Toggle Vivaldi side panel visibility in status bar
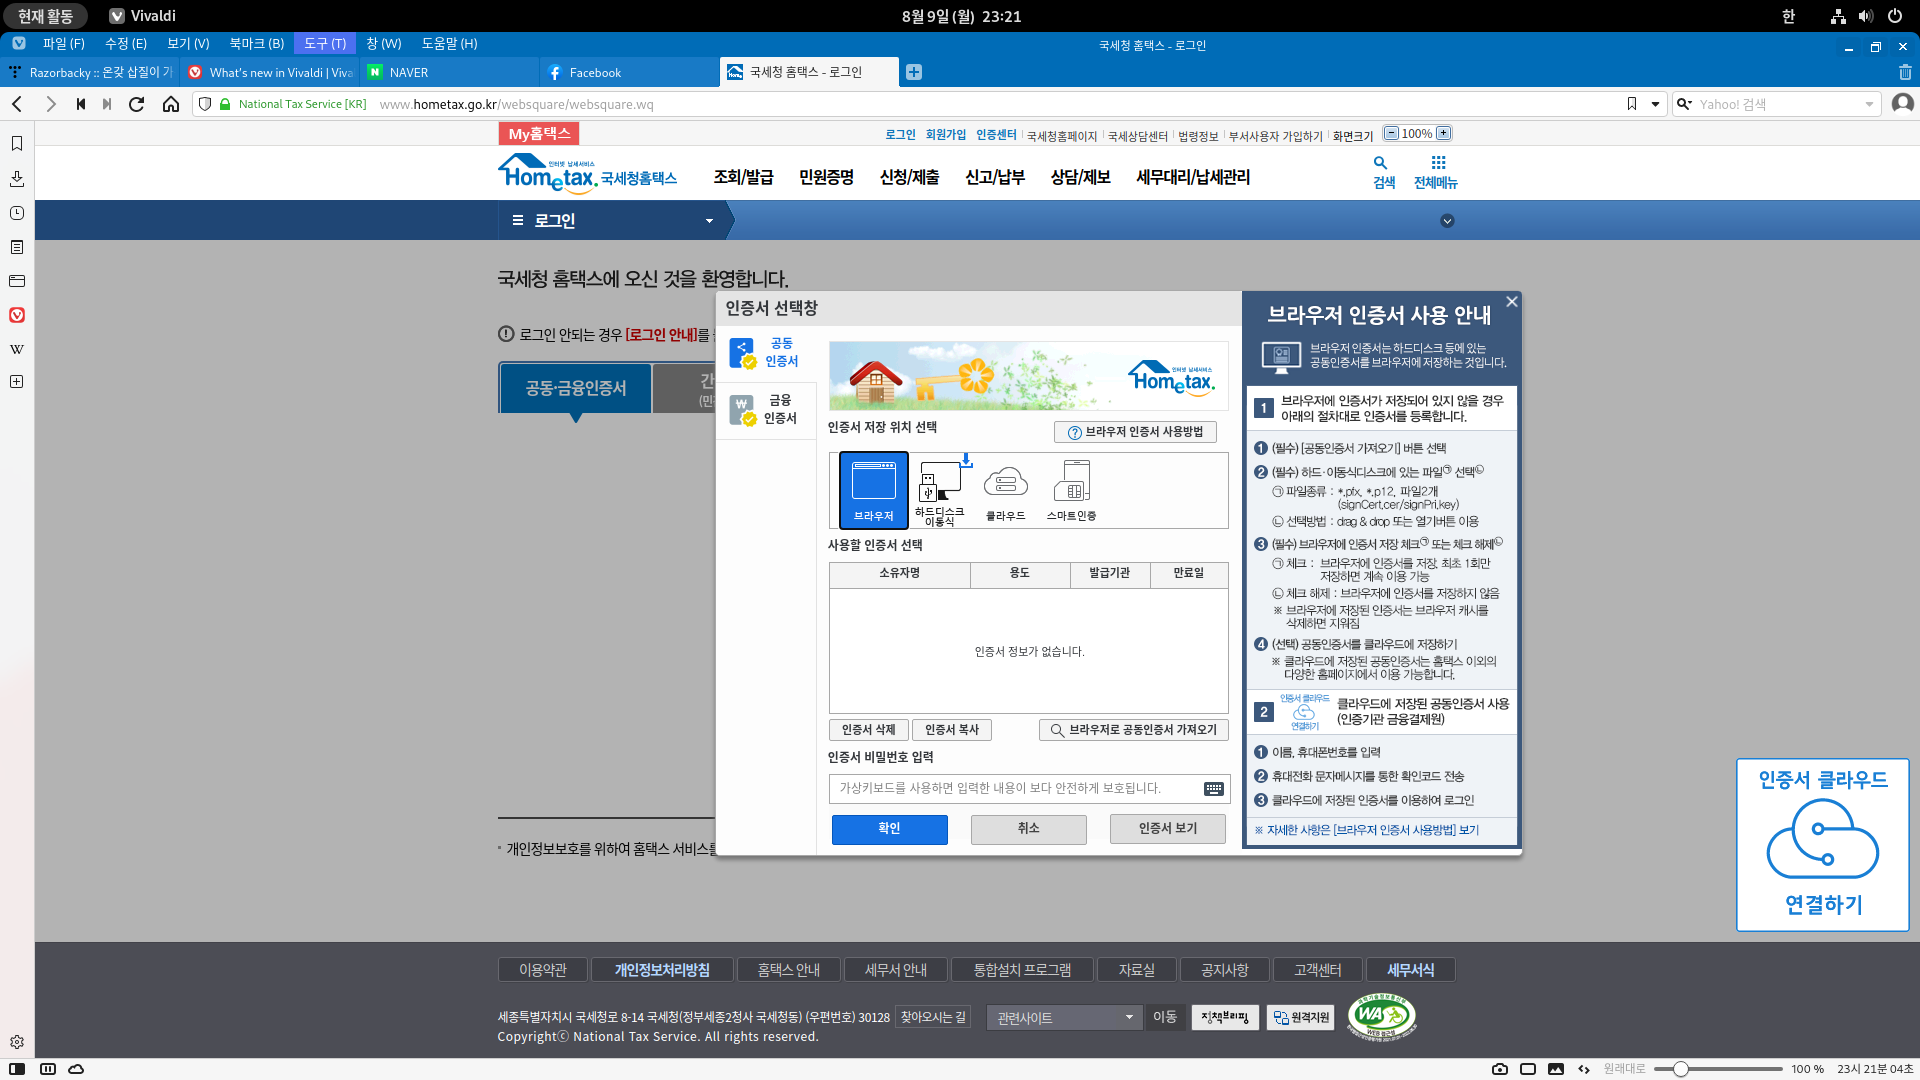 17,1069
